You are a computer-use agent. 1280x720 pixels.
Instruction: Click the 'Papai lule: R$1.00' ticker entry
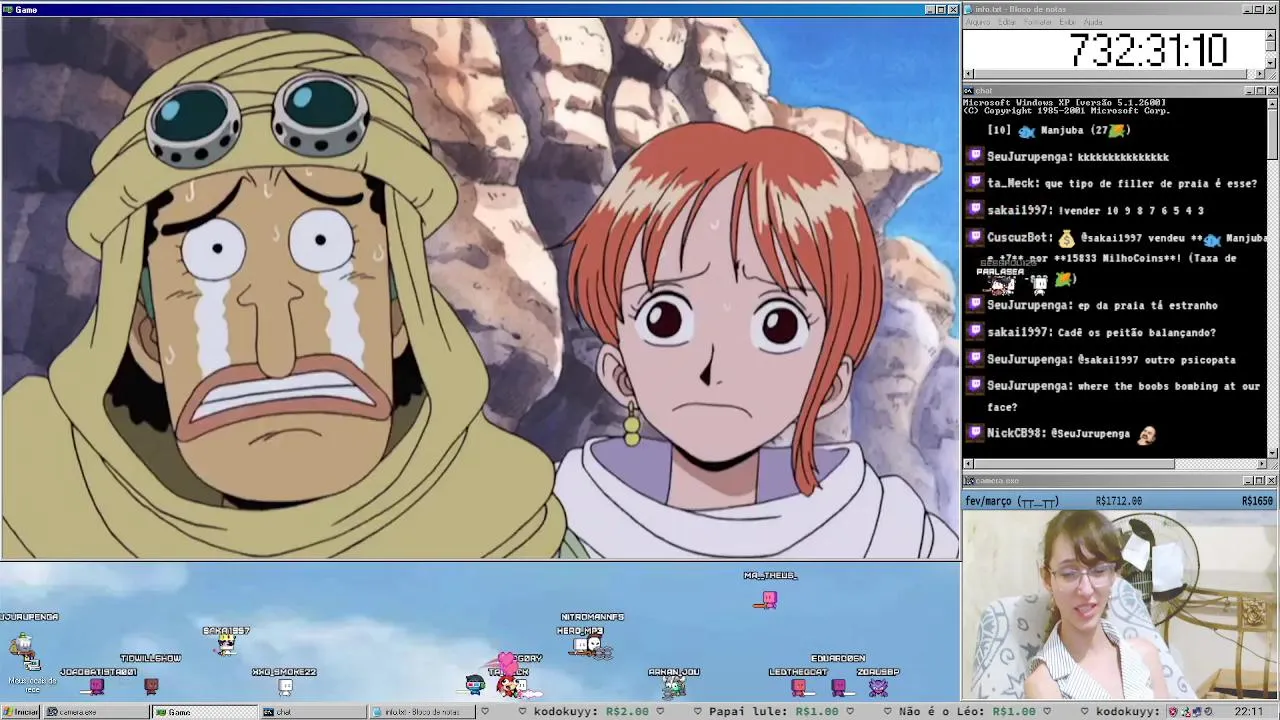pyautogui.click(x=774, y=712)
